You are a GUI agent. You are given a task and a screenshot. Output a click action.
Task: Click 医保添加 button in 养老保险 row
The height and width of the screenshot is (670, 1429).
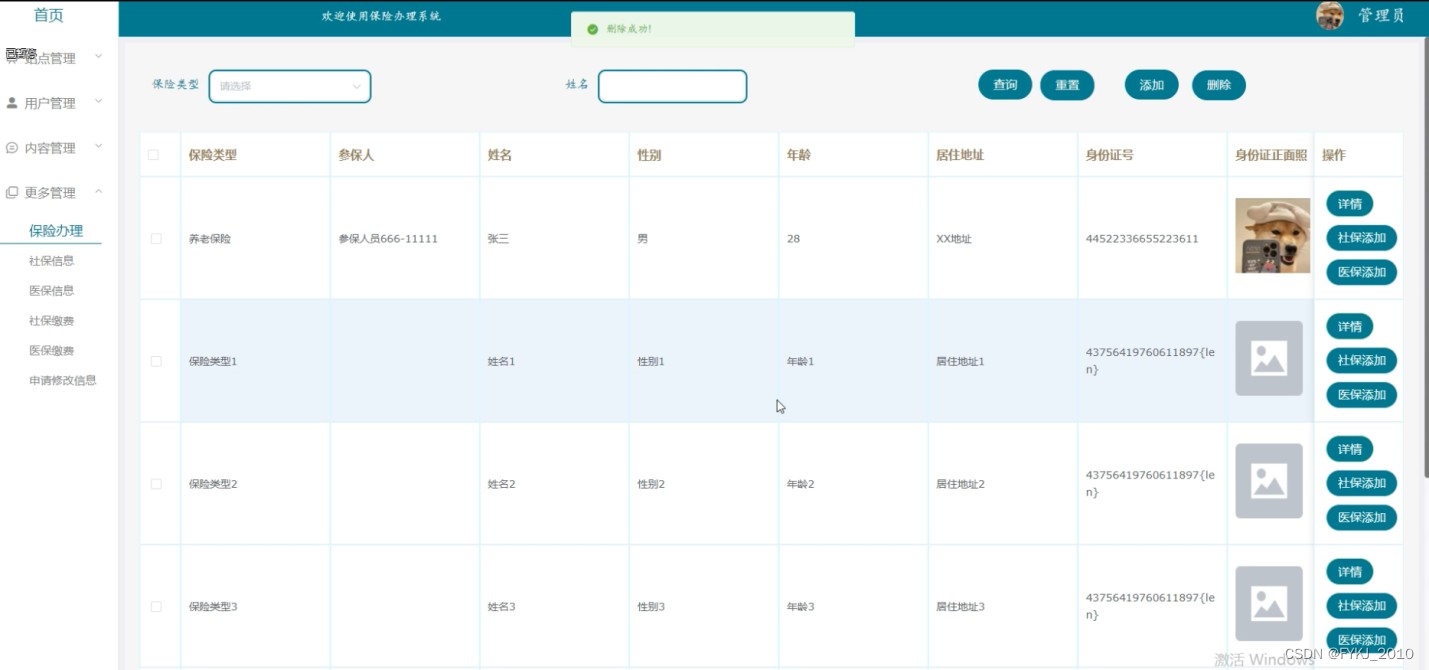[1362, 272]
